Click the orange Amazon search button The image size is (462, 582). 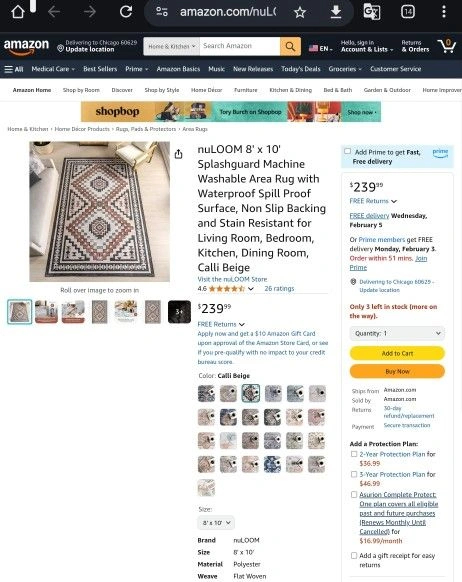(x=290, y=46)
